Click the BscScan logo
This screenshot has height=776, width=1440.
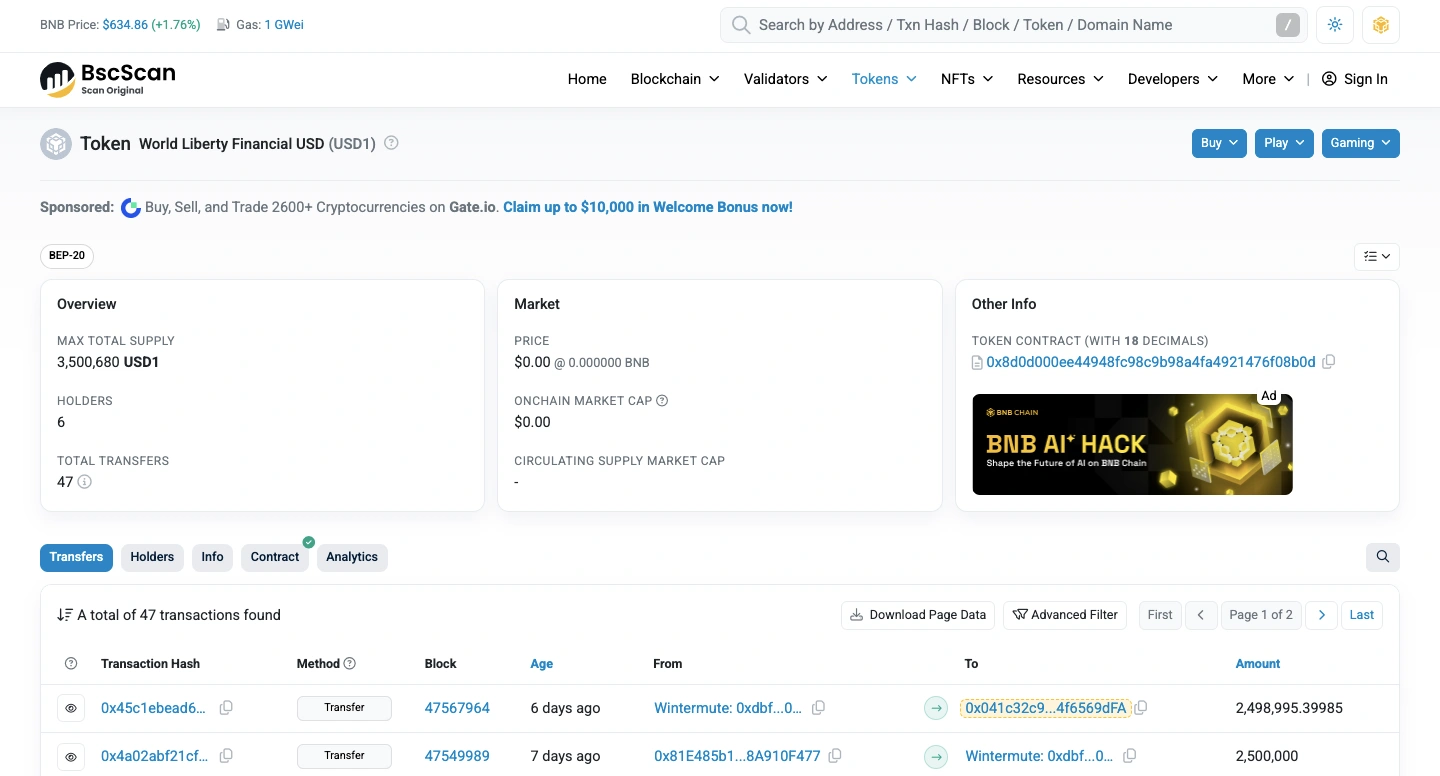tap(108, 79)
